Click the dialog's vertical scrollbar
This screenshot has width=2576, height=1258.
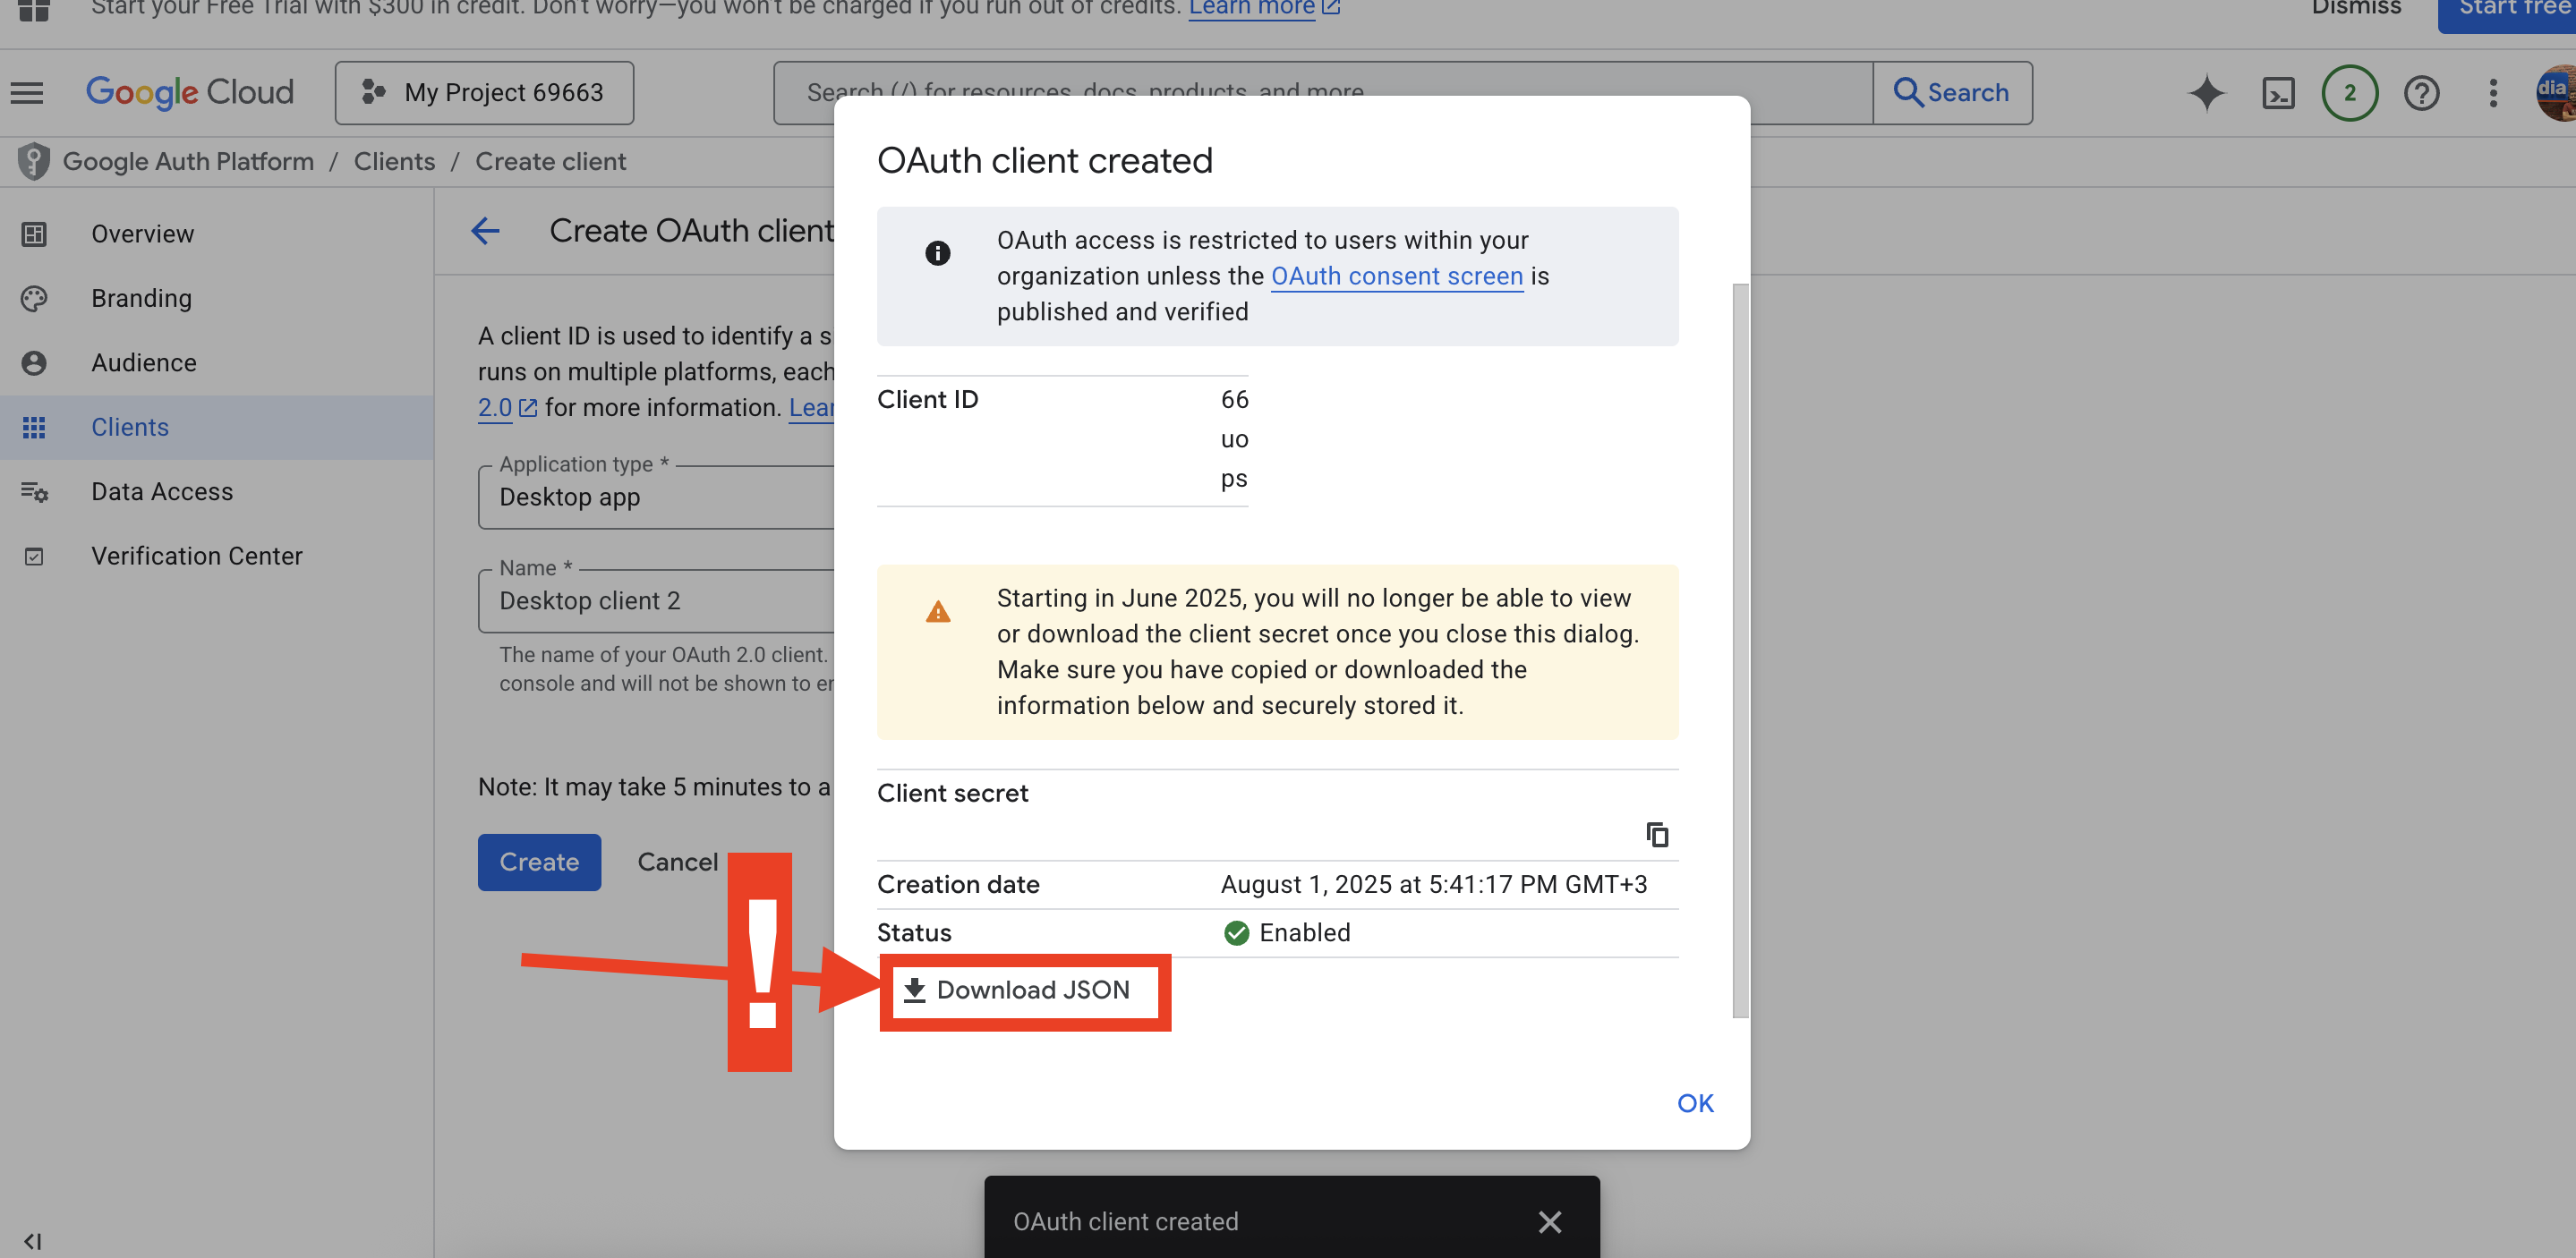[x=1740, y=650]
